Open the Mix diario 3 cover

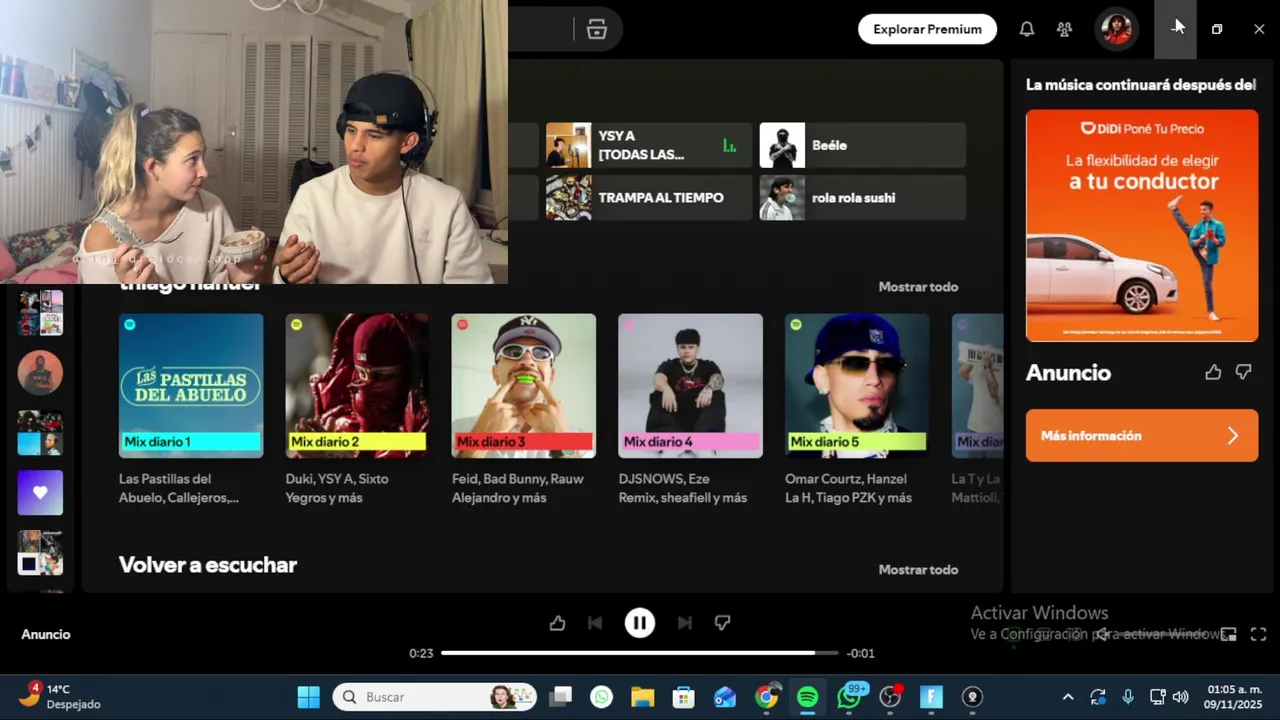pyautogui.click(x=524, y=386)
